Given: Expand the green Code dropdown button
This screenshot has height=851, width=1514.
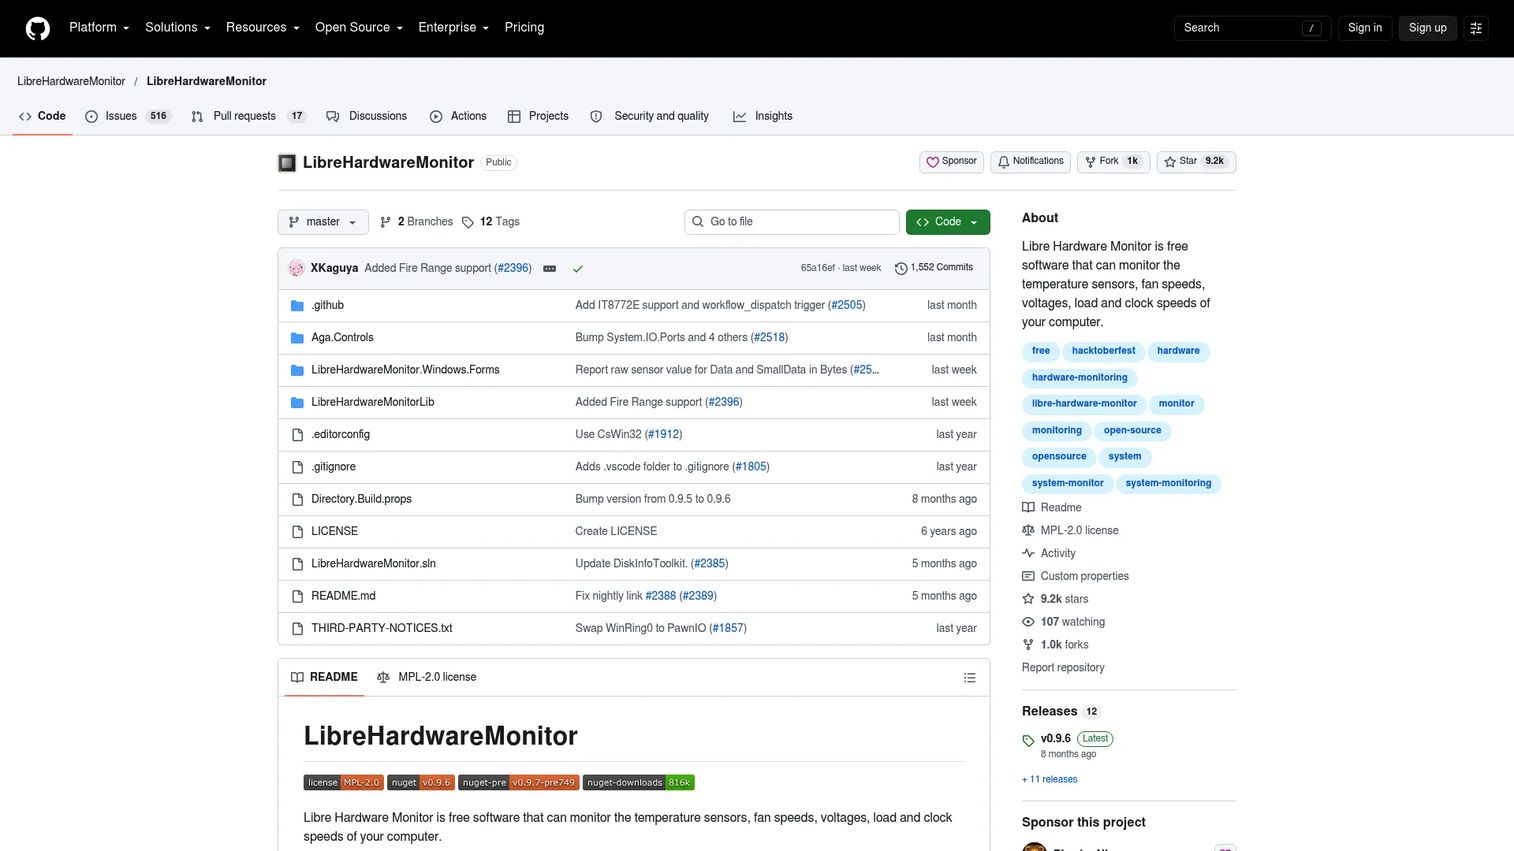Looking at the screenshot, I should [948, 222].
